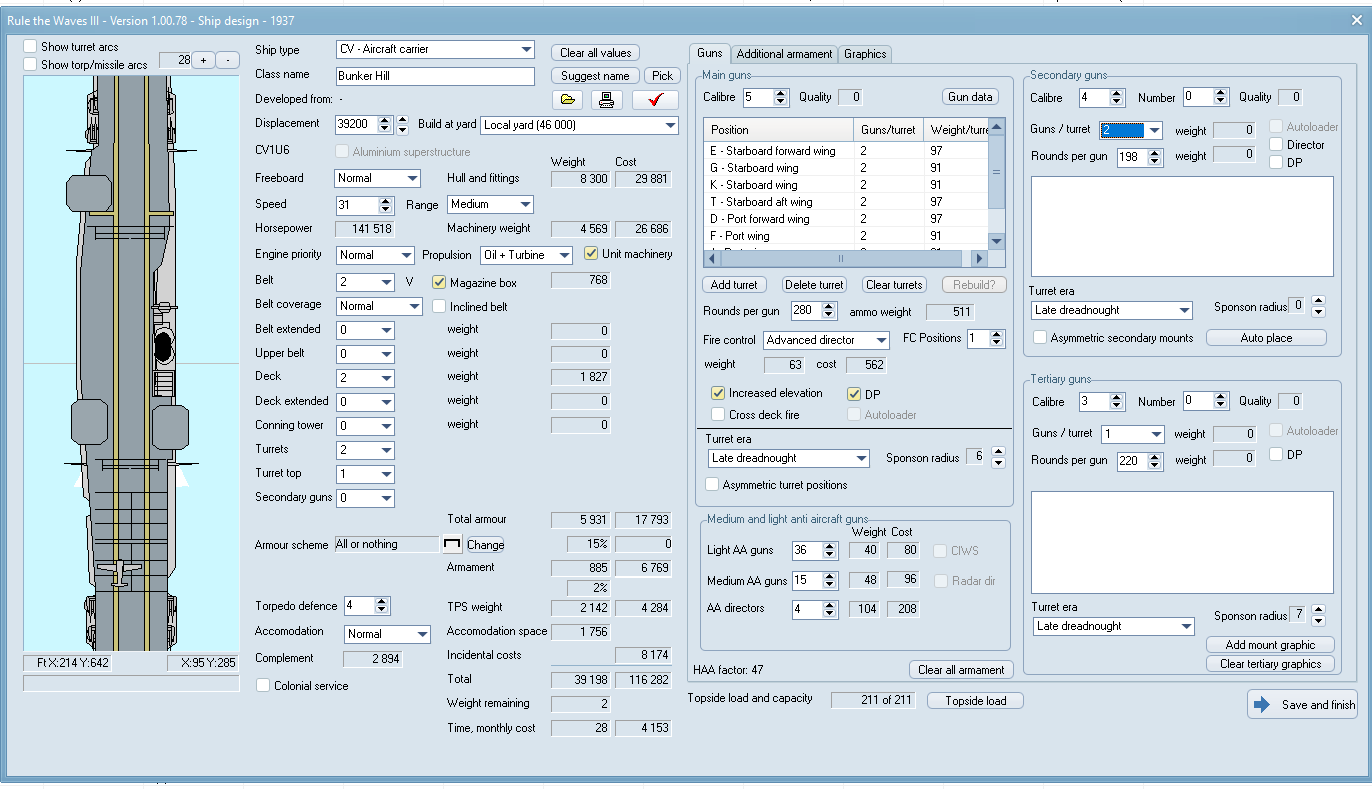Click Clear turrets button
This screenshot has width=1372, height=789.
click(x=895, y=285)
